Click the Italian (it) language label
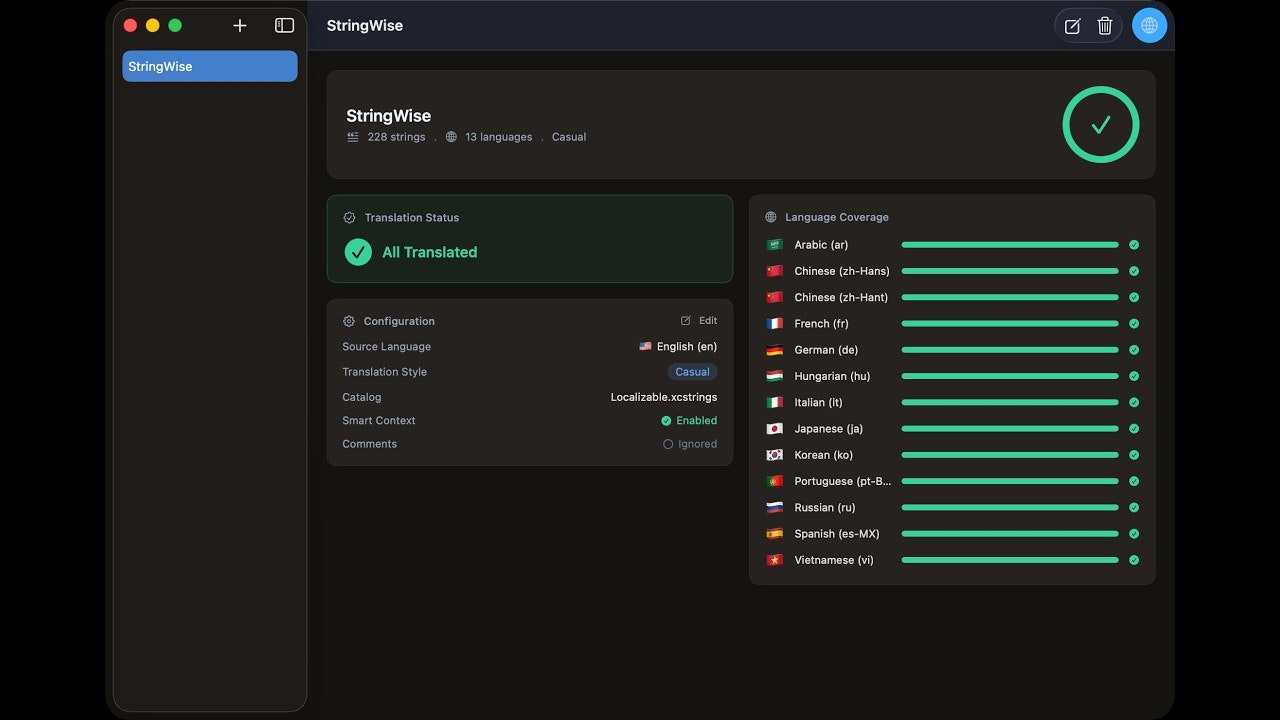This screenshot has width=1280, height=720. 818,402
